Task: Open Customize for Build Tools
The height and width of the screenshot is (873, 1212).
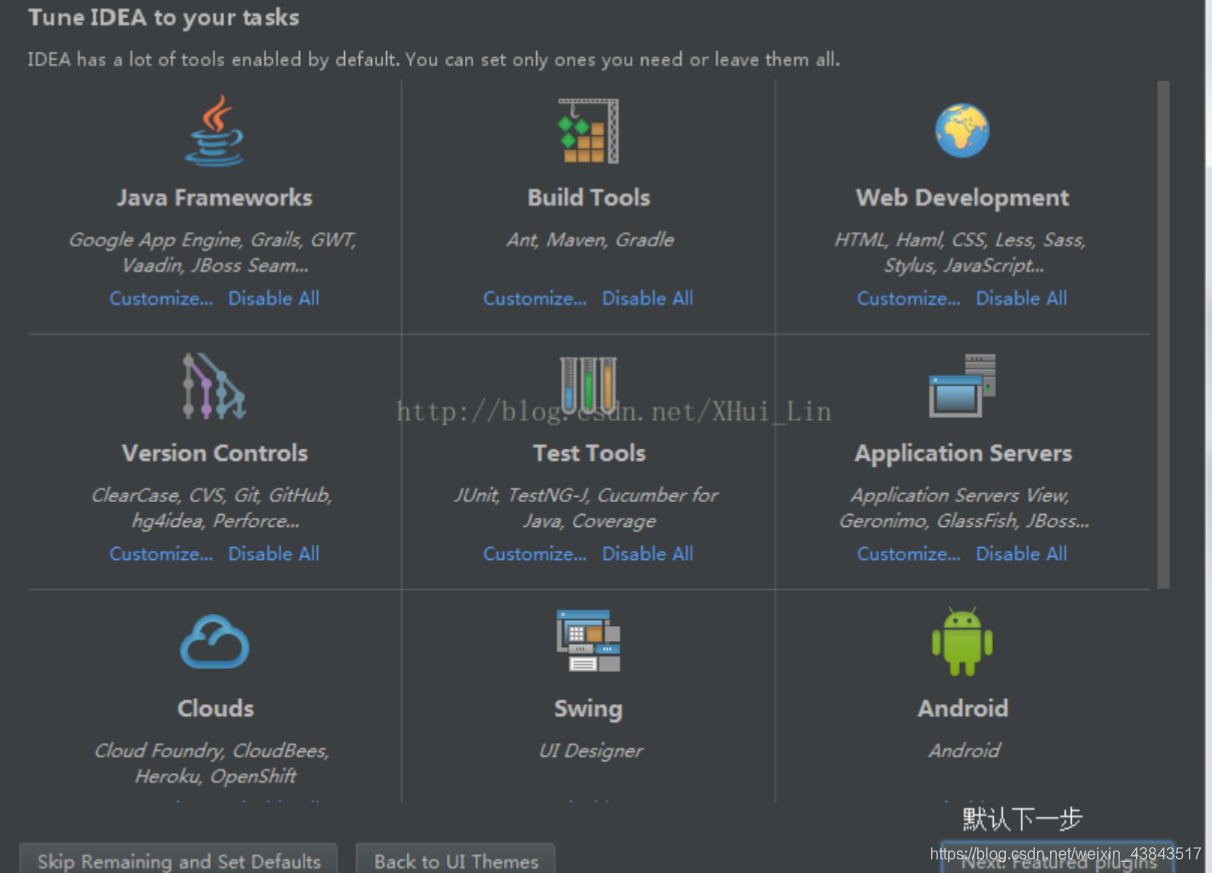Action: click(535, 298)
